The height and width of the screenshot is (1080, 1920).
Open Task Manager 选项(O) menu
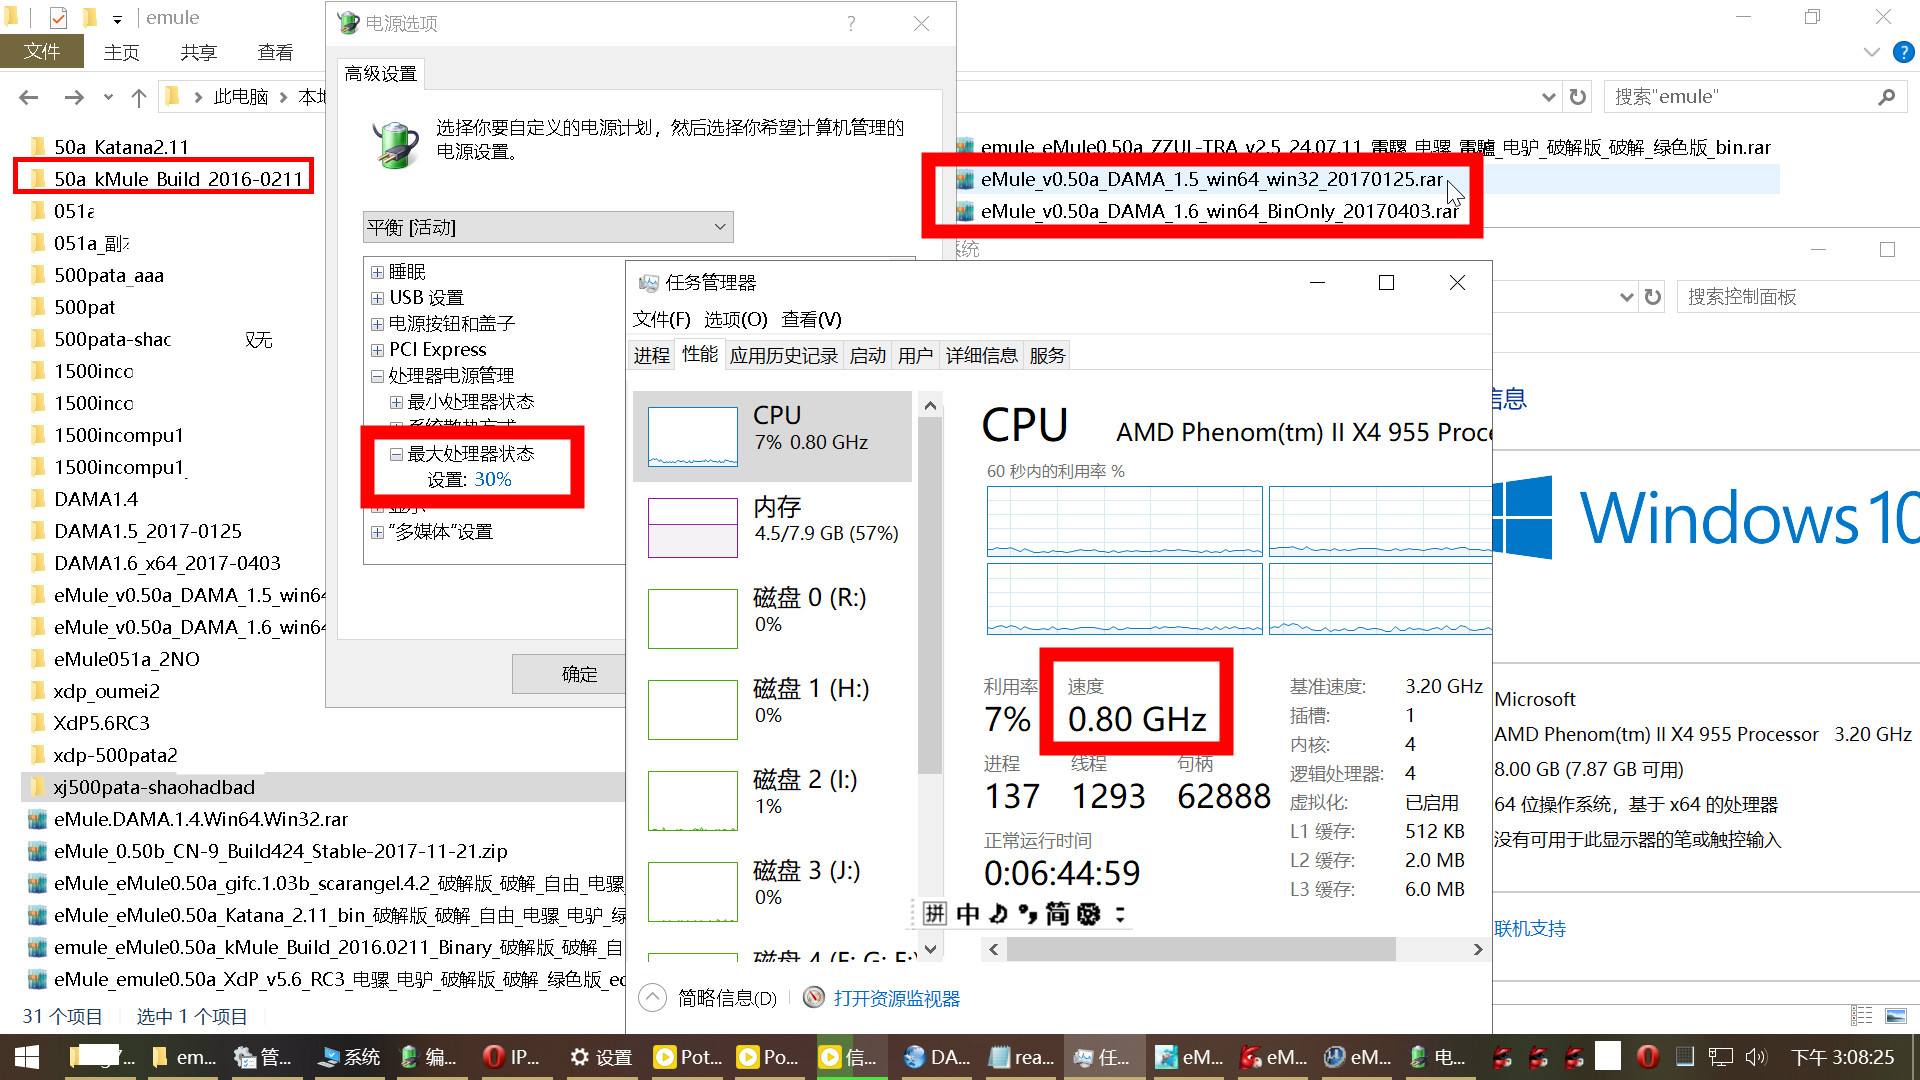[735, 319]
